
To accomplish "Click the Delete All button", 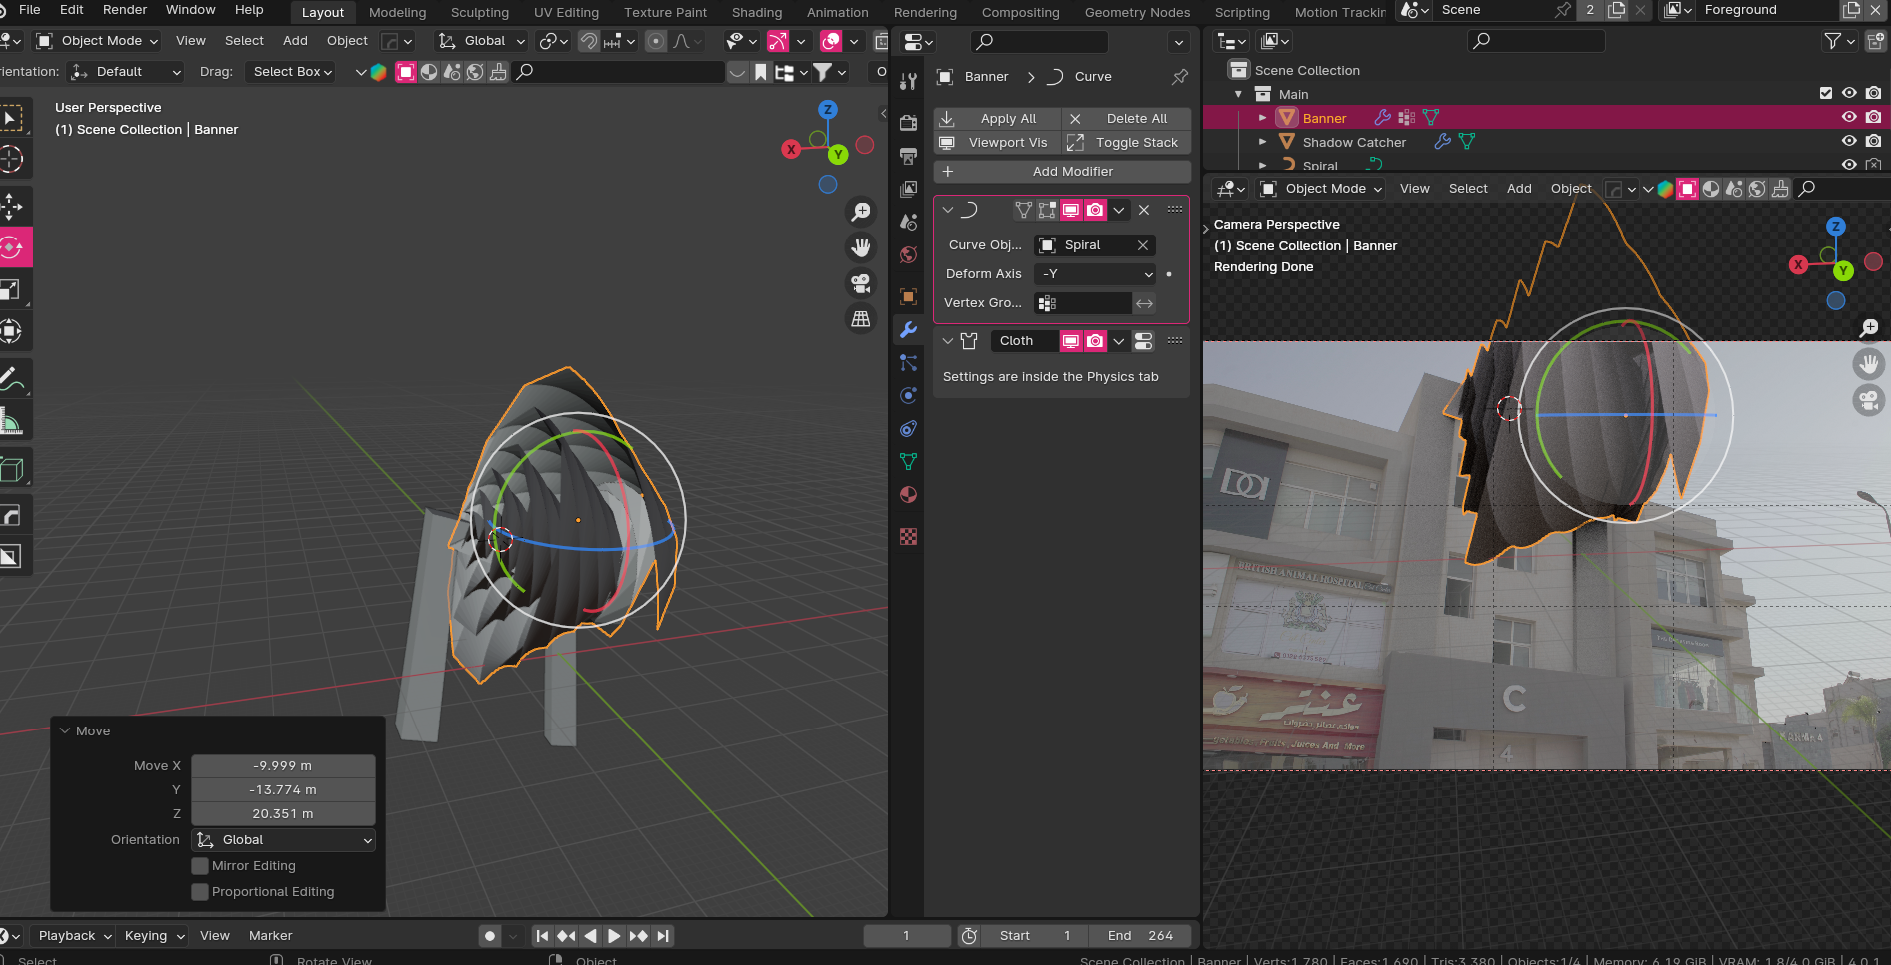I will click(x=1126, y=118).
